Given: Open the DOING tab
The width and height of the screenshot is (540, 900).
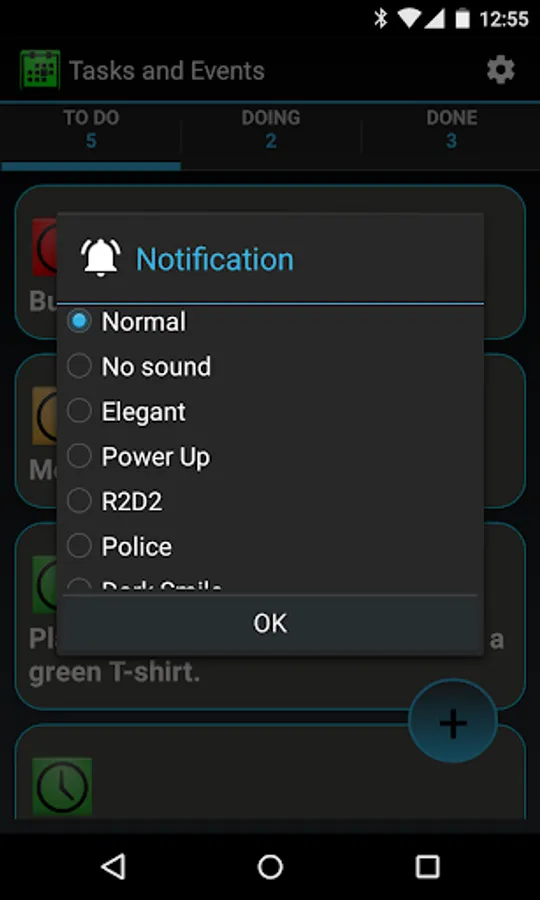Looking at the screenshot, I should tap(271, 129).
